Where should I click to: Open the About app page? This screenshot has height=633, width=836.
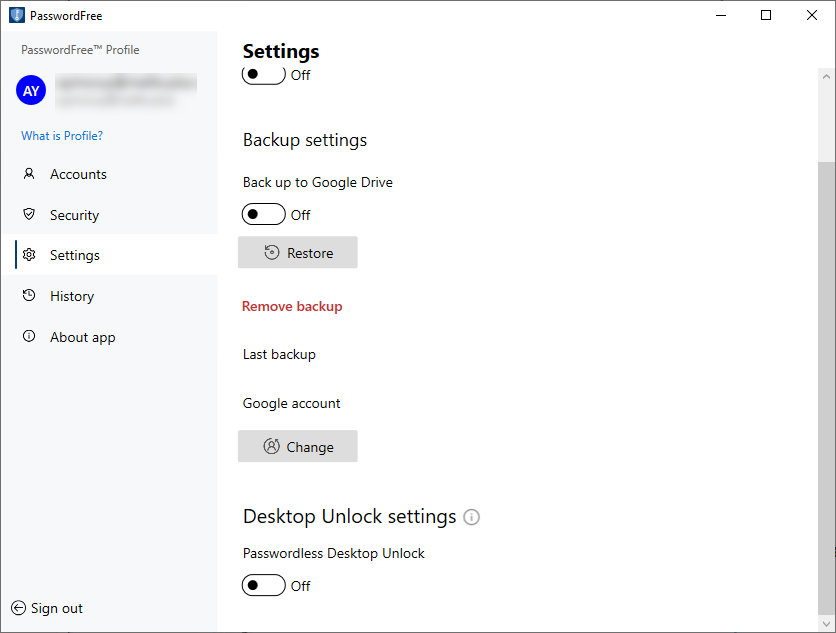tap(82, 337)
